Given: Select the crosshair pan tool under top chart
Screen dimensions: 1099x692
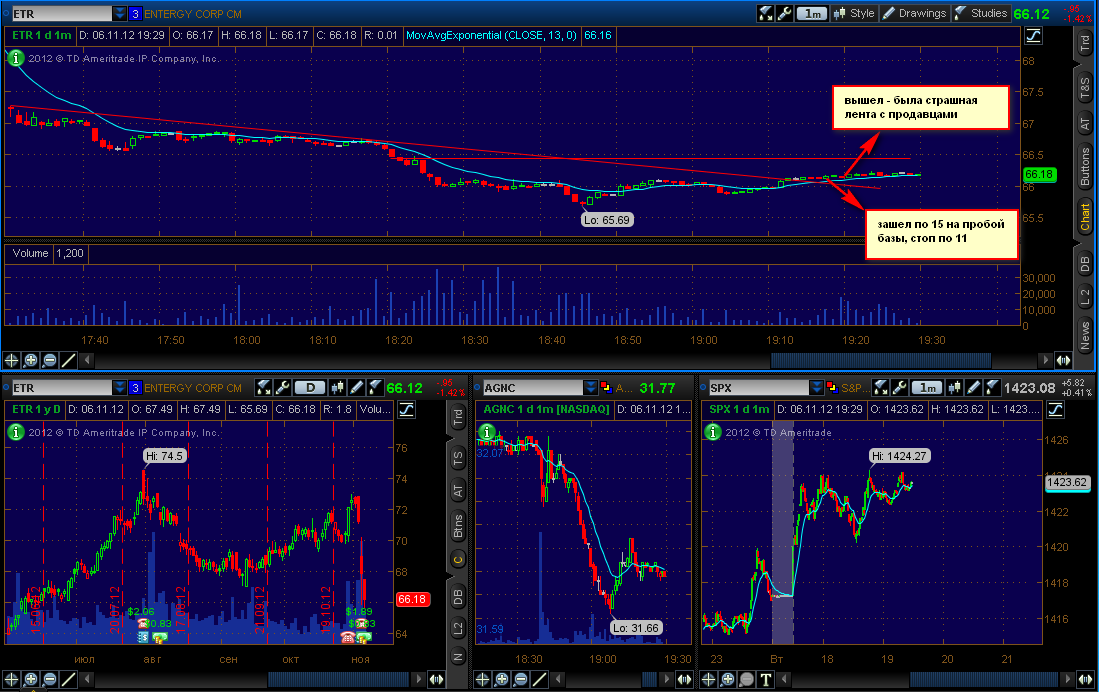Looking at the screenshot, I should tap(11, 360).
